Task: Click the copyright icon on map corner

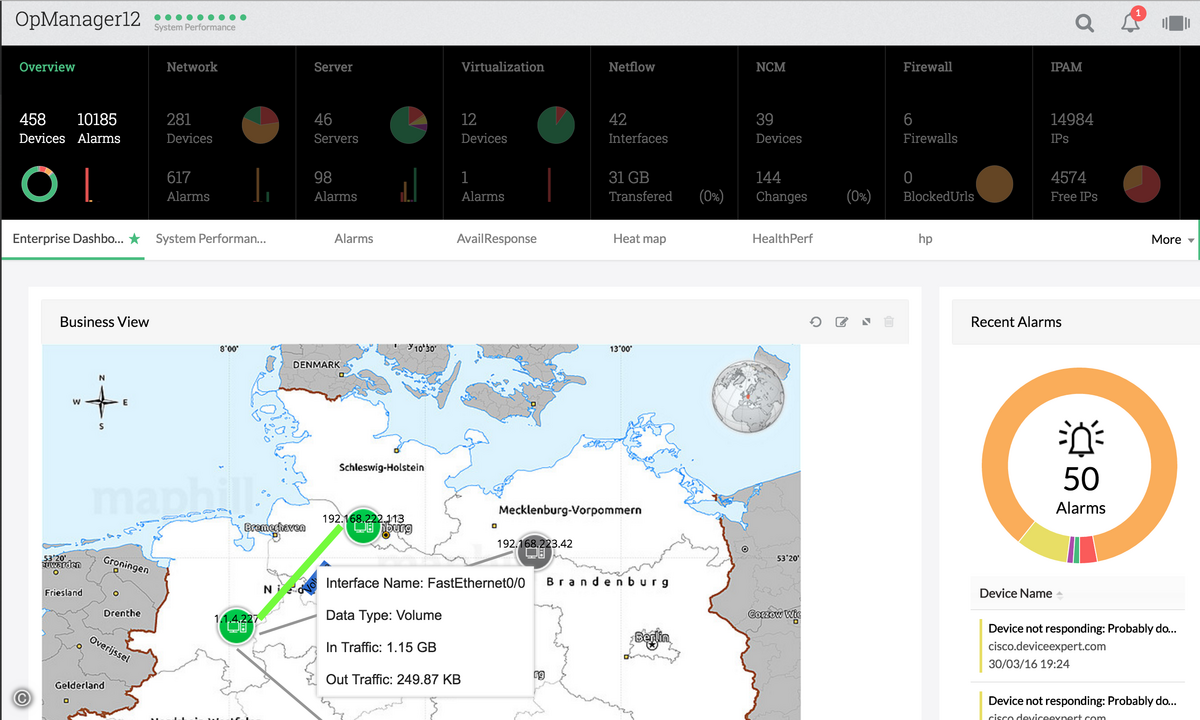Action: coord(21,699)
